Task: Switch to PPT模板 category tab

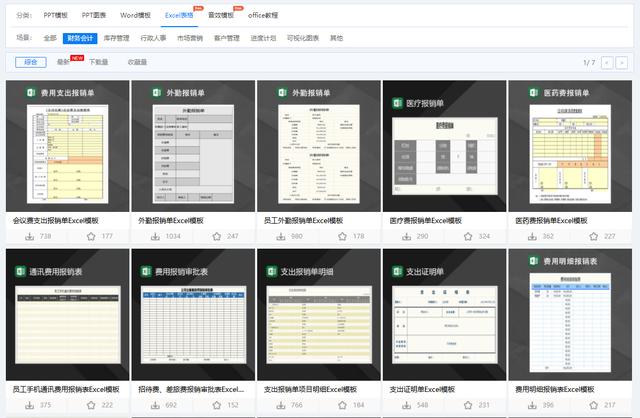Action: click(56, 16)
